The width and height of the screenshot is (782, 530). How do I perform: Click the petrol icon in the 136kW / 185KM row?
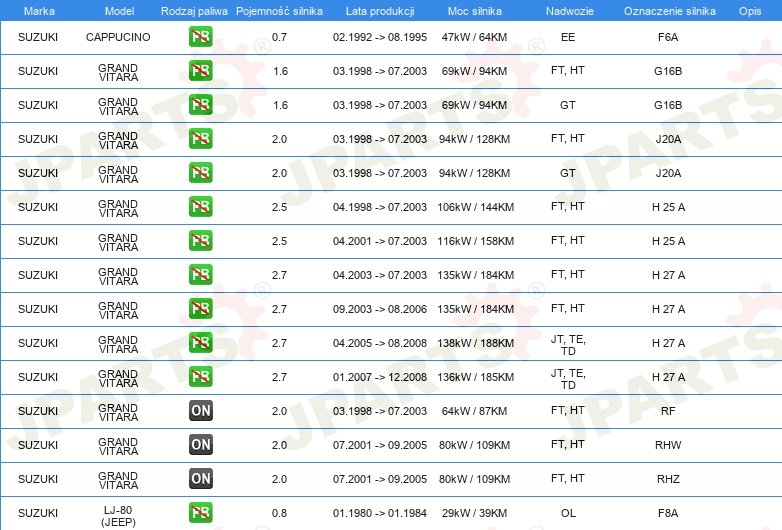[x=200, y=376]
